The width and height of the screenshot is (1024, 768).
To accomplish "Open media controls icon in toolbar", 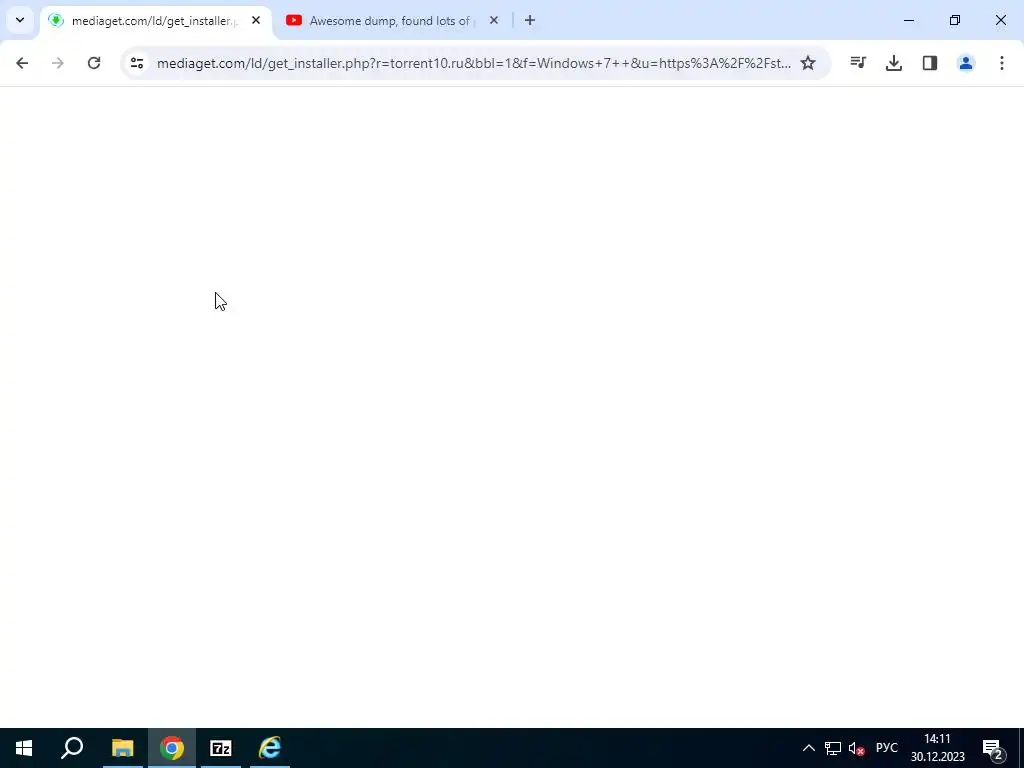I will coord(858,63).
